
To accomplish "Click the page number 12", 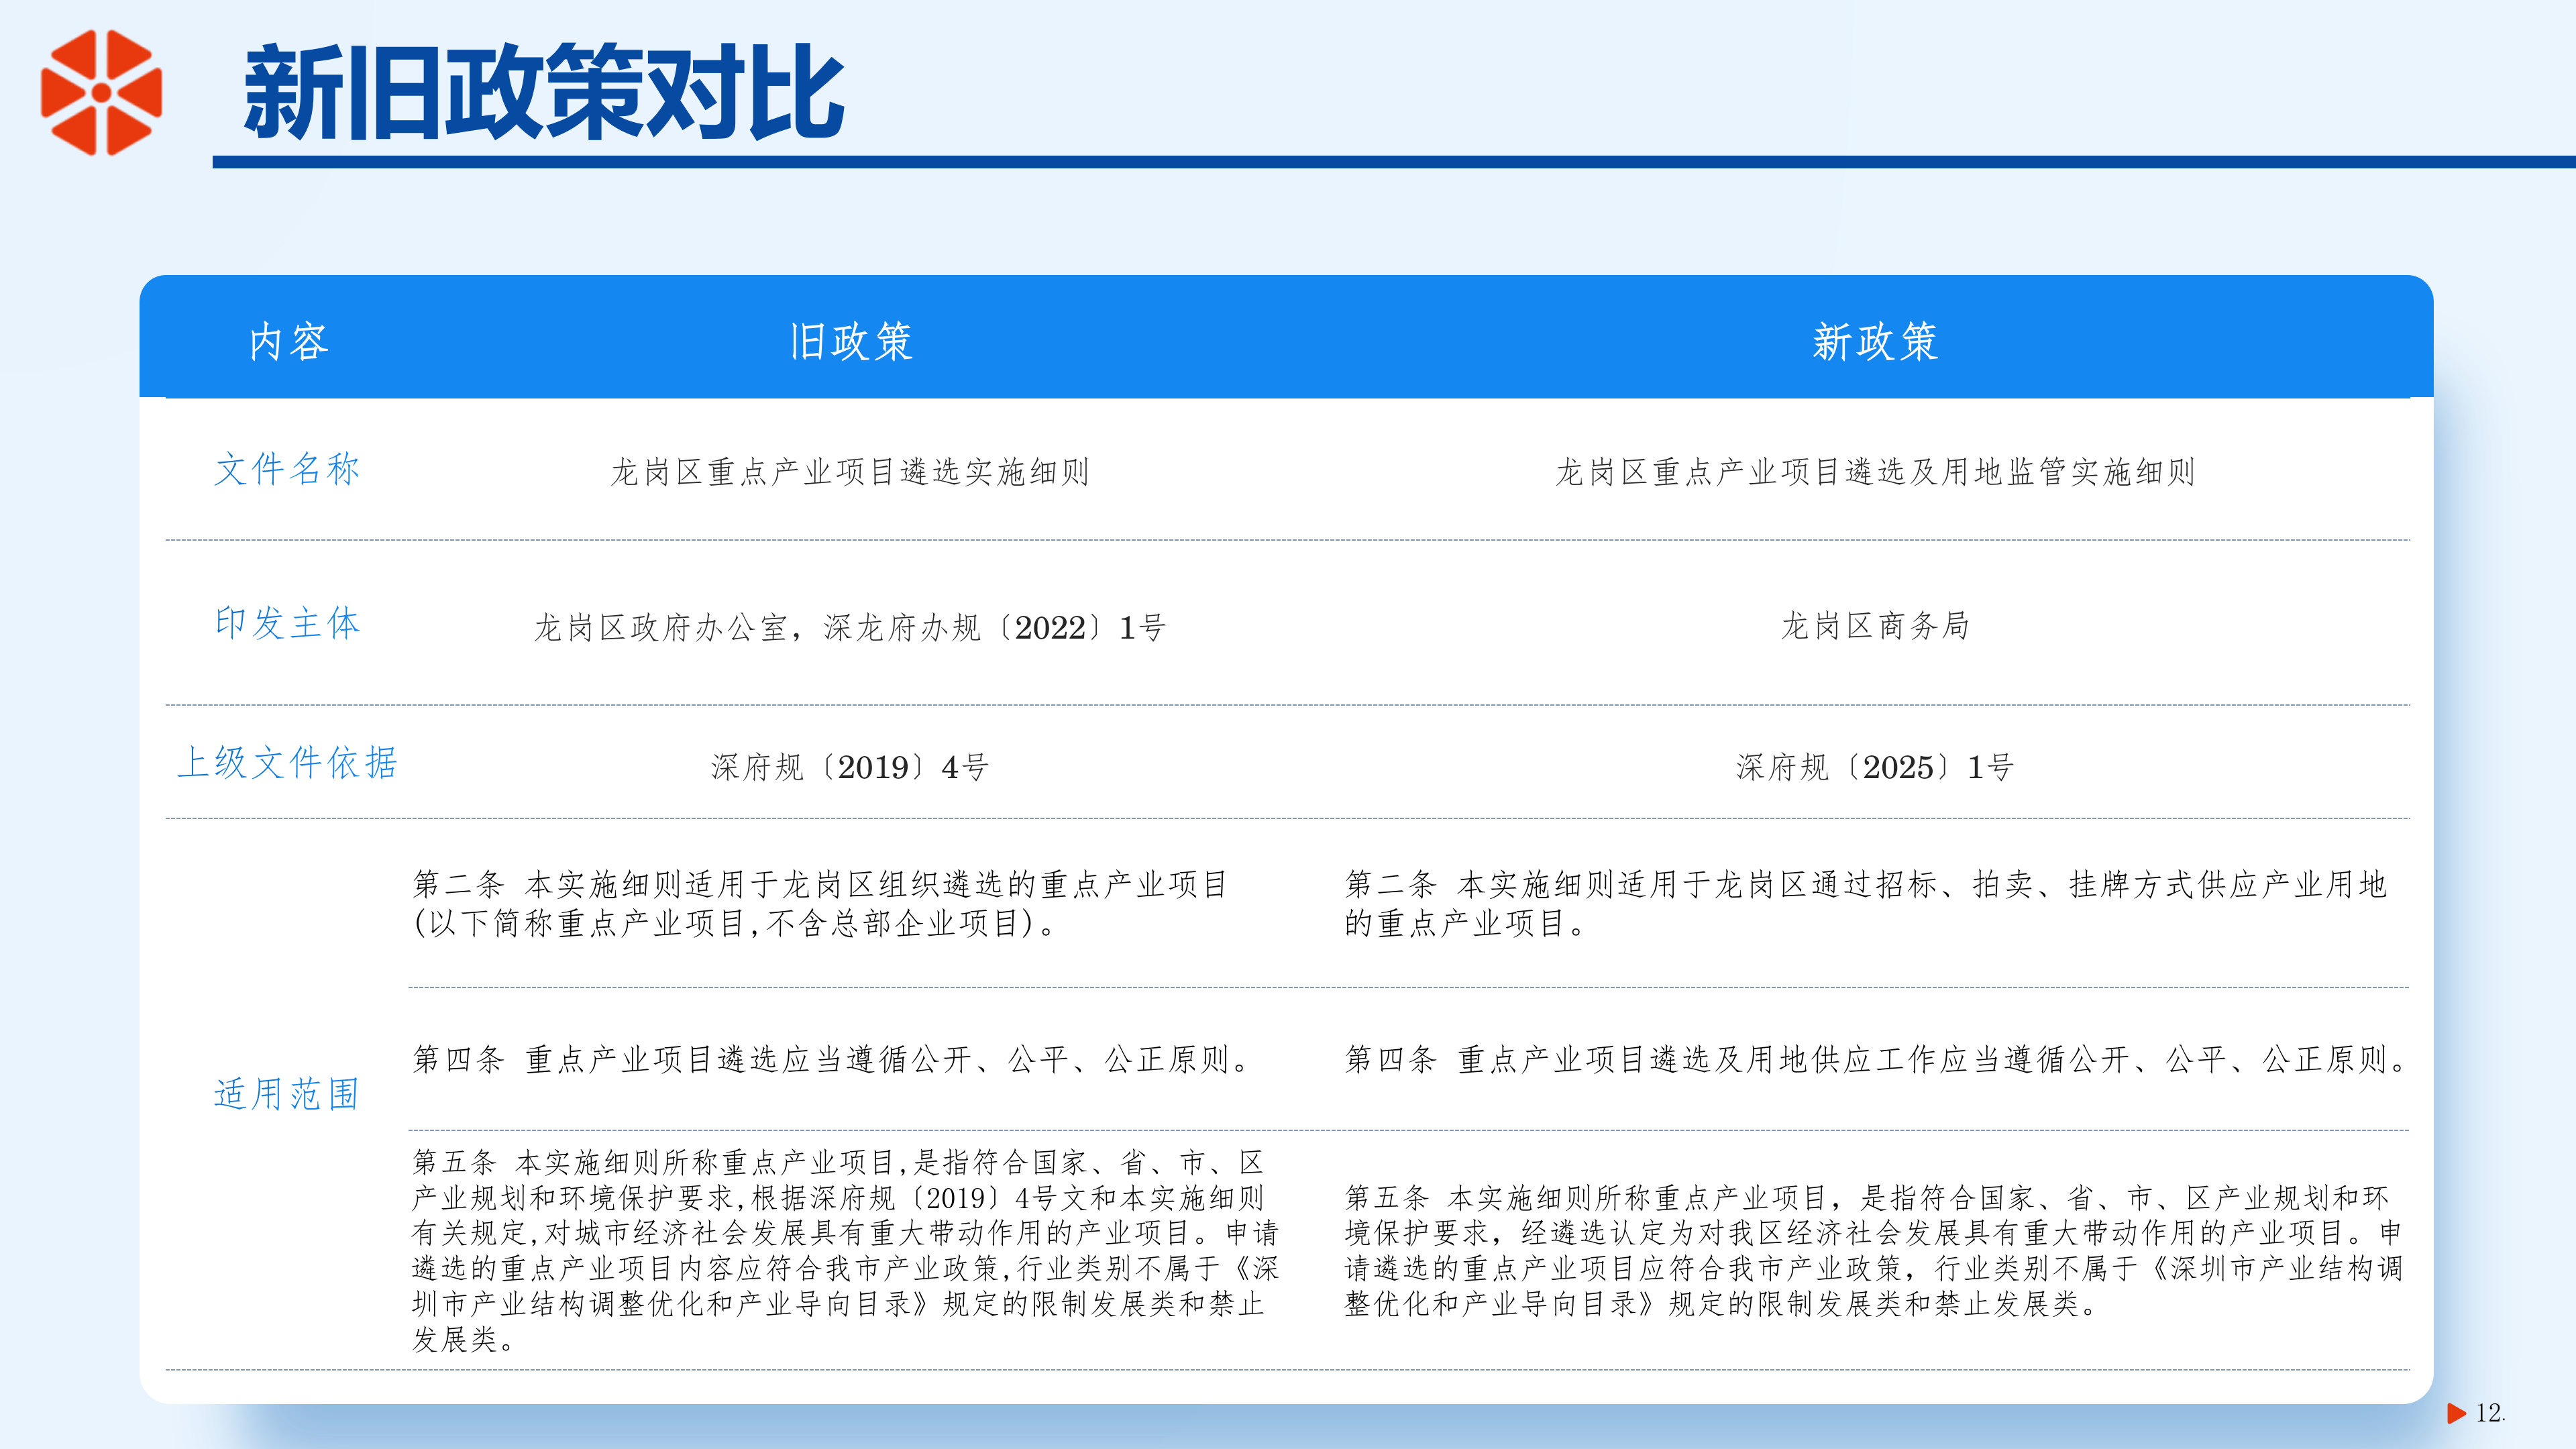I will 2490,1413.
